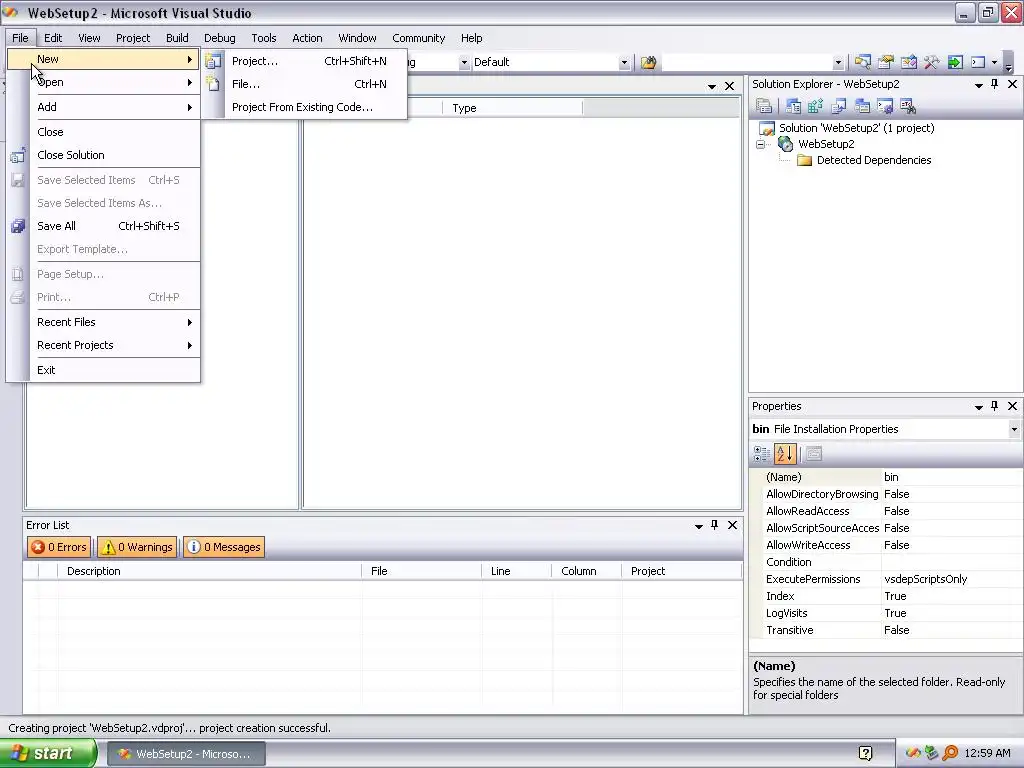
Task: Open File Types Editor in Solution Explorer
Action: click(839, 106)
